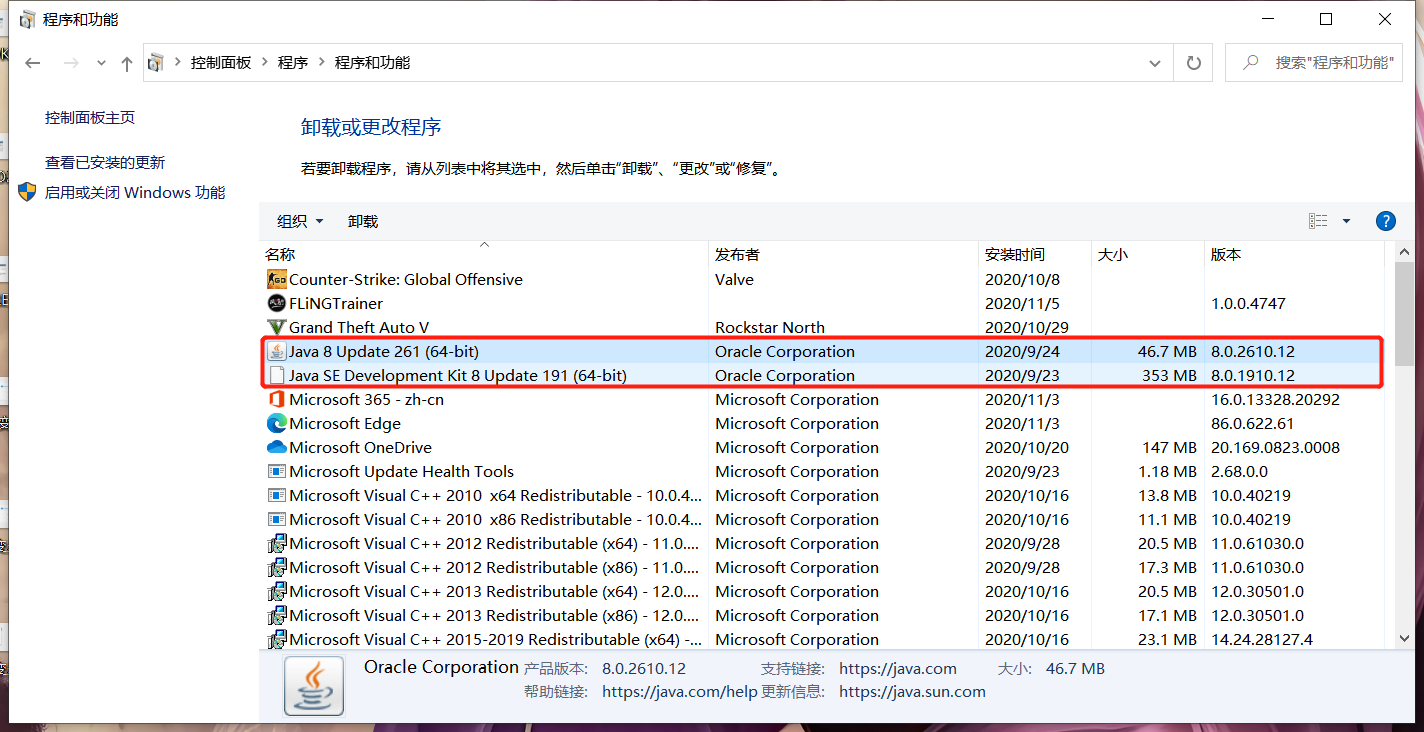This screenshot has height=732, width=1424.
Task: Open the https://java.sun.com update info link
Action: 912,692
